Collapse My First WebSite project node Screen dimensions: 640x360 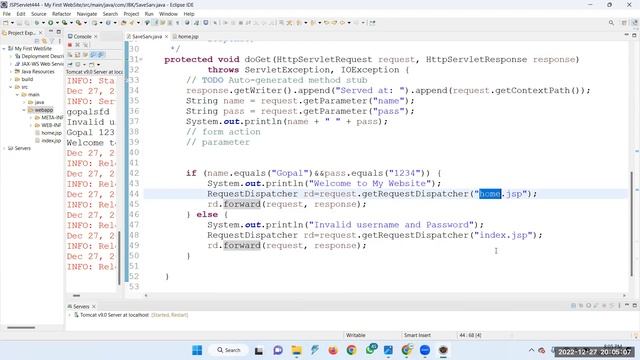[x=4, y=48]
